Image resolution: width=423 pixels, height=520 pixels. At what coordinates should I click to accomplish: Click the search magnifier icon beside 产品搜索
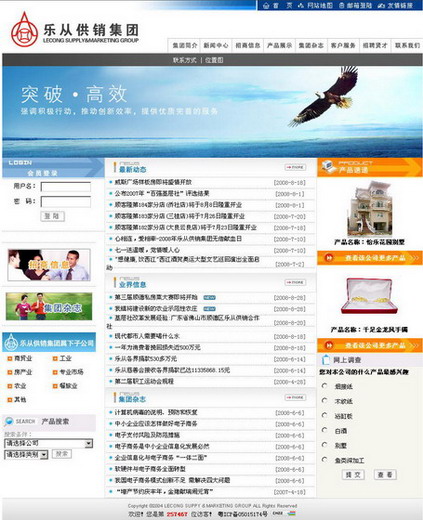[8, 422]
